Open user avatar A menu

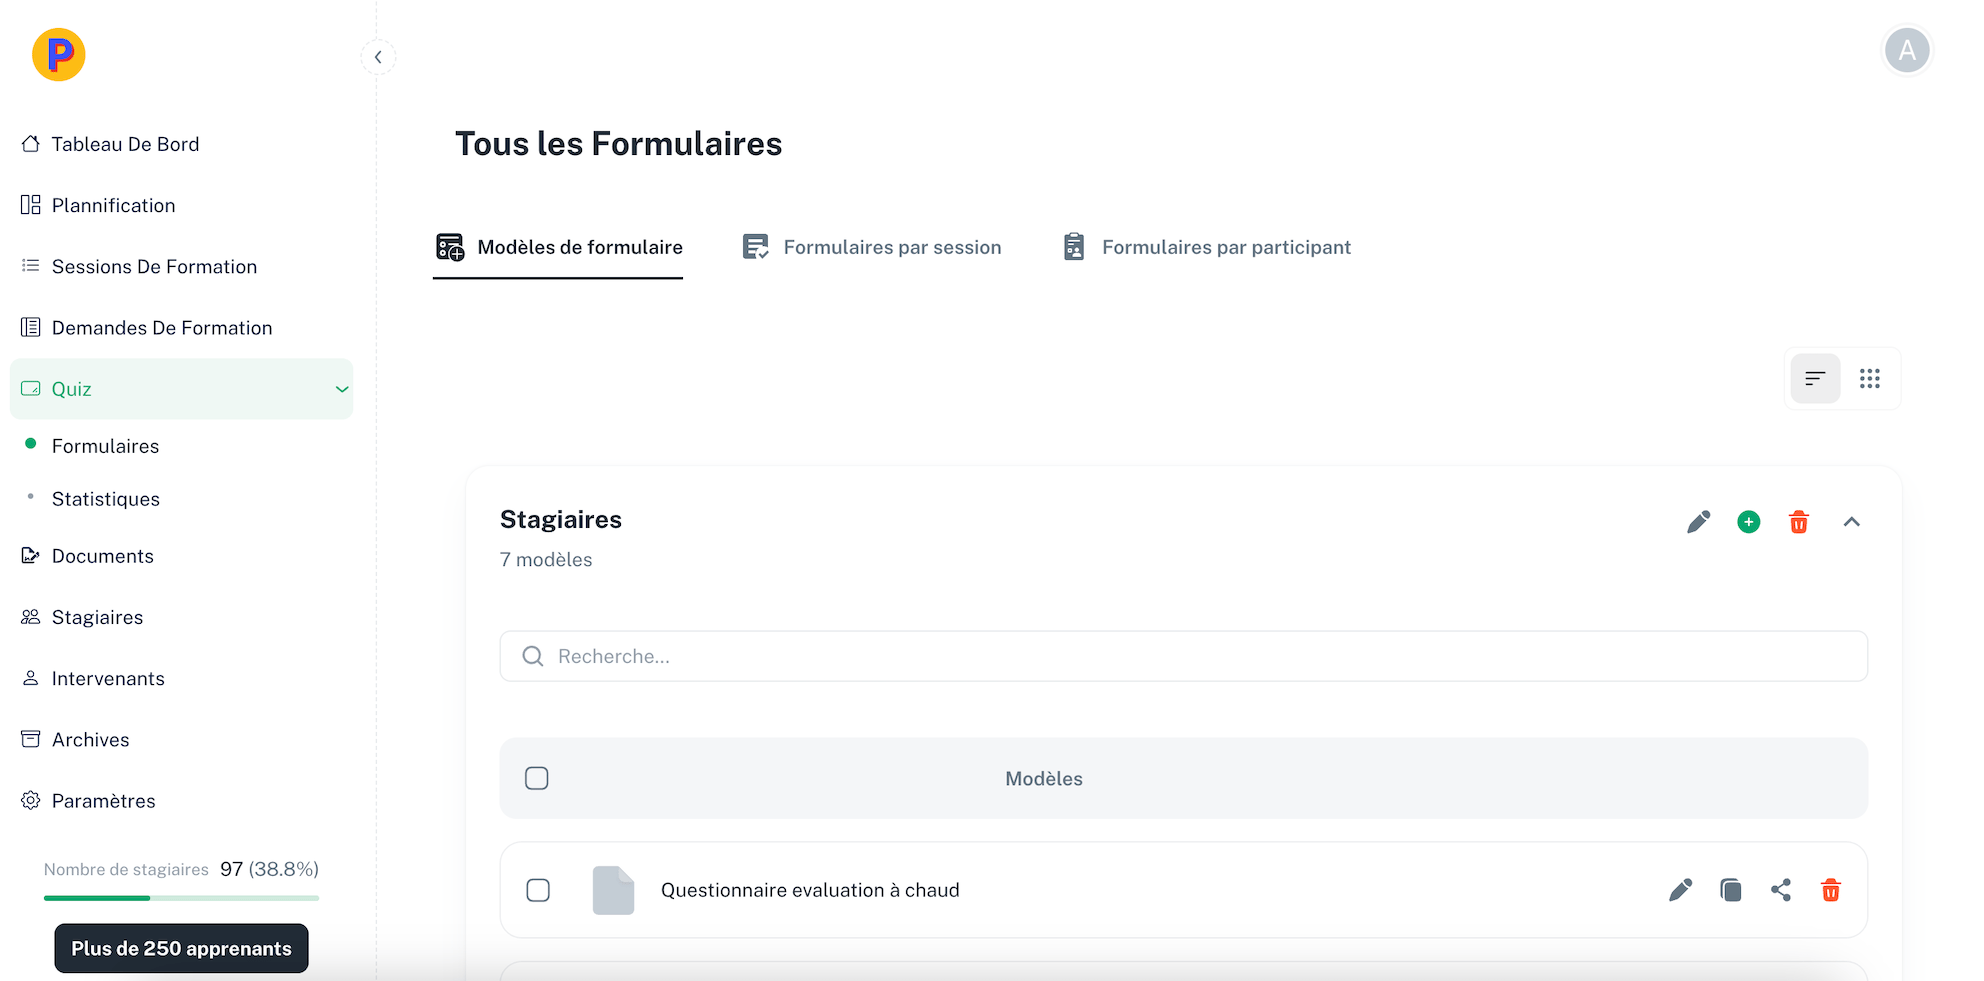pyautogui.click(x=1907, y=50)
